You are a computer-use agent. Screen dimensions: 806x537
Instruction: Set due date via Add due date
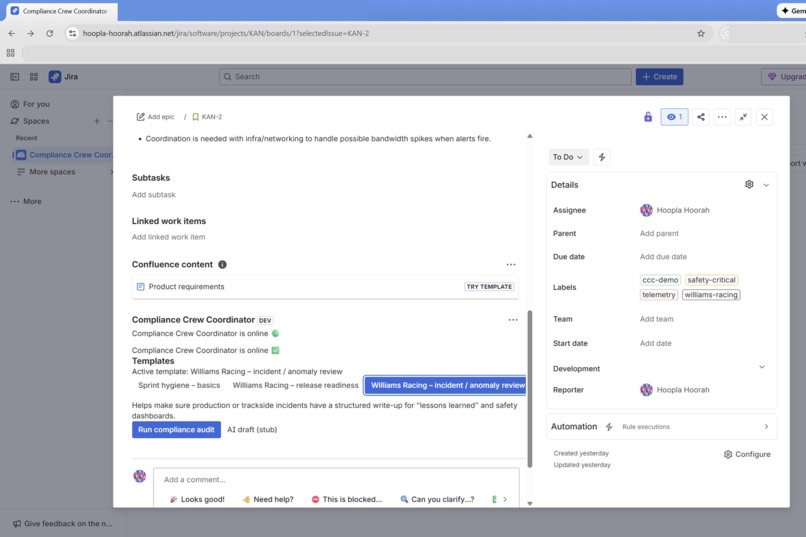[663, 256]
